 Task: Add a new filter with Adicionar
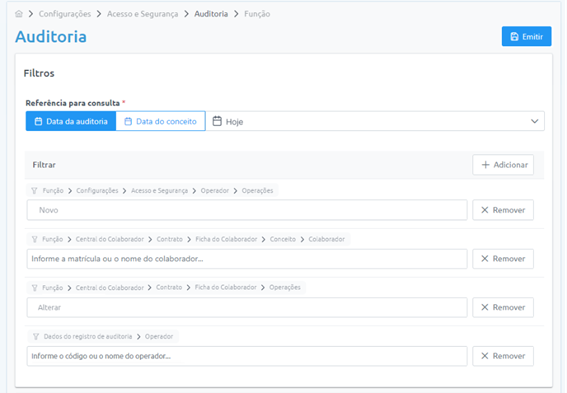tap(503, 165)
